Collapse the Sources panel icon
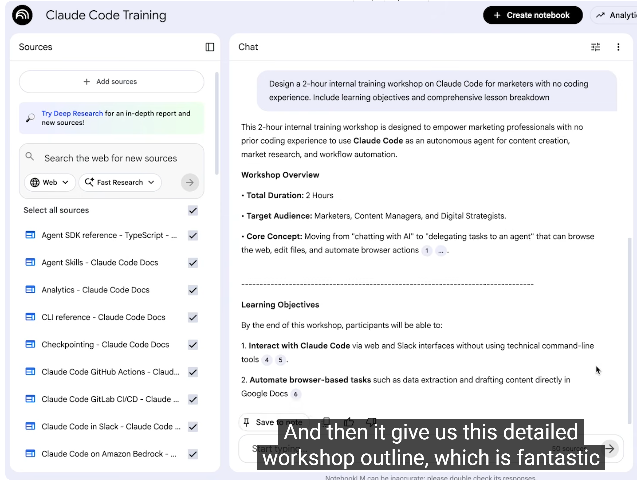 tap(210, 47)
